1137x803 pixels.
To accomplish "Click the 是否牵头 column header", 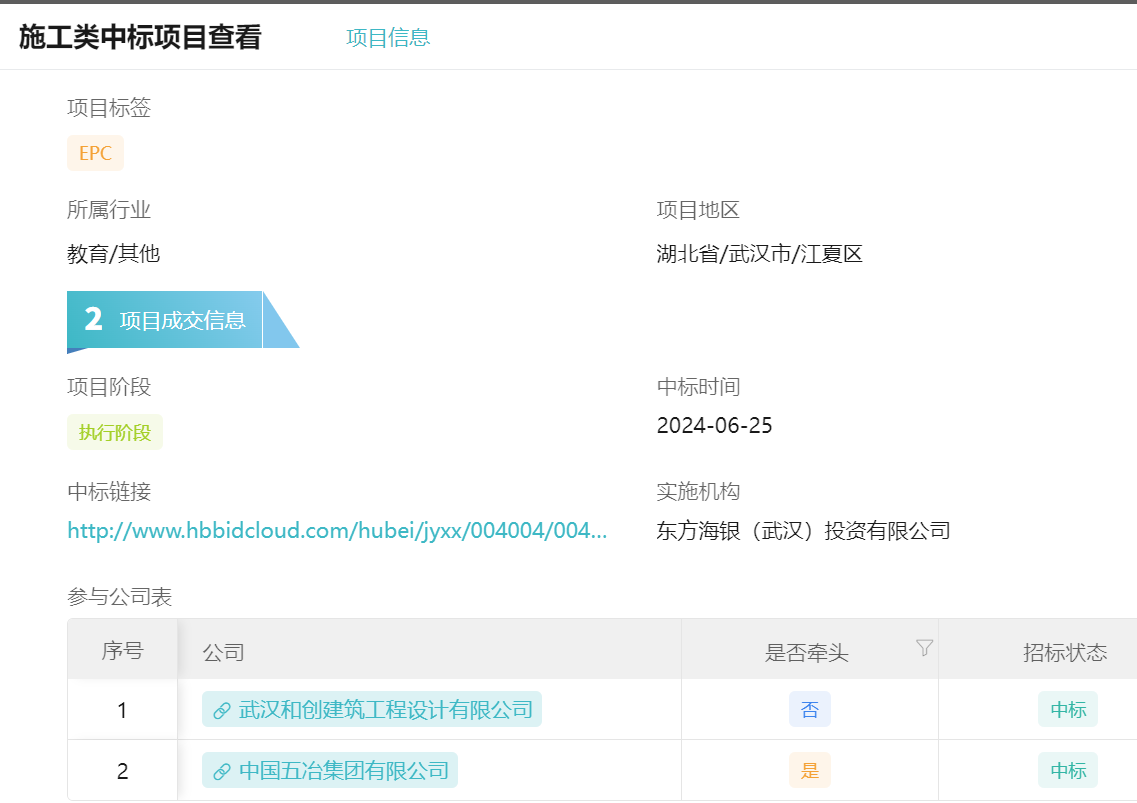I will tap(809, 650).
